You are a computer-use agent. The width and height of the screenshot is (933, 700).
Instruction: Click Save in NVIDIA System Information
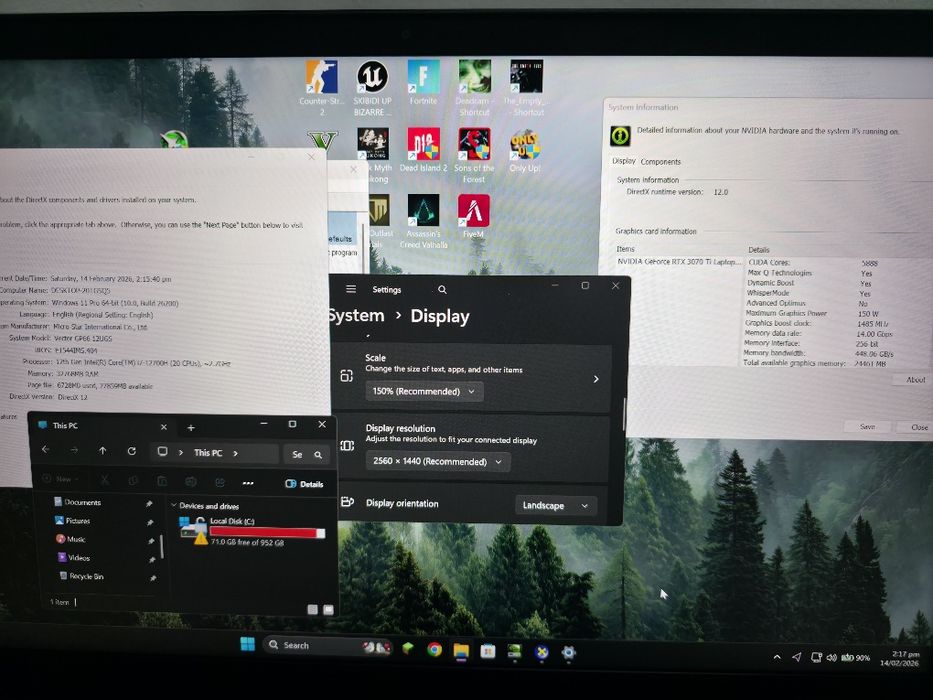click(868, 426)
